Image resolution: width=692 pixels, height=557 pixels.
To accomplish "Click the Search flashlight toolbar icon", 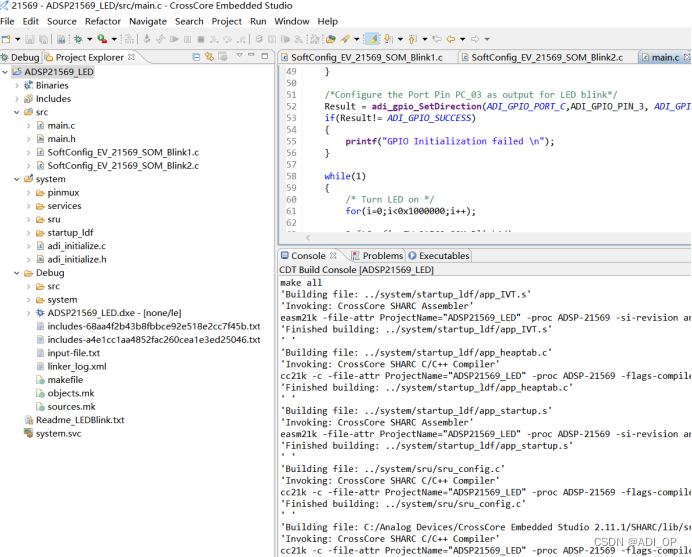I will coord(345,39).
